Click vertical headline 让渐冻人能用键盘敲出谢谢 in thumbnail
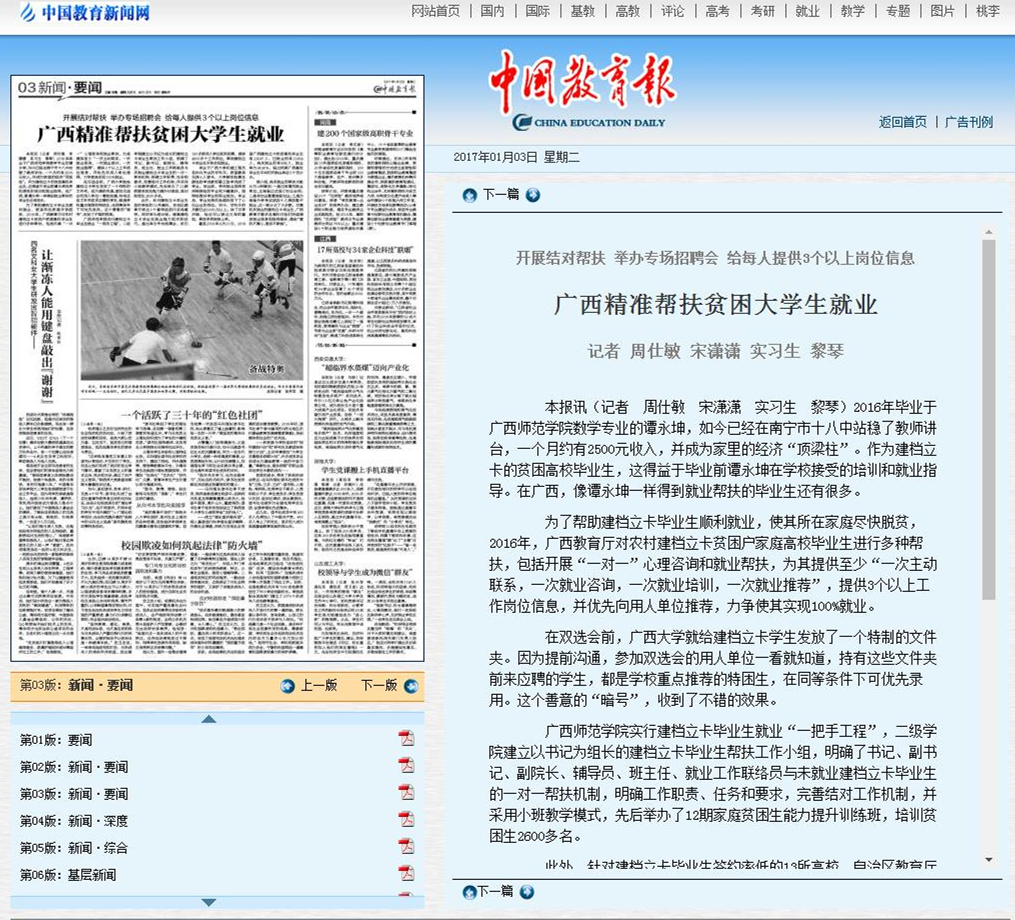Viewport: 1015px width, 920px height. (47, 326)
